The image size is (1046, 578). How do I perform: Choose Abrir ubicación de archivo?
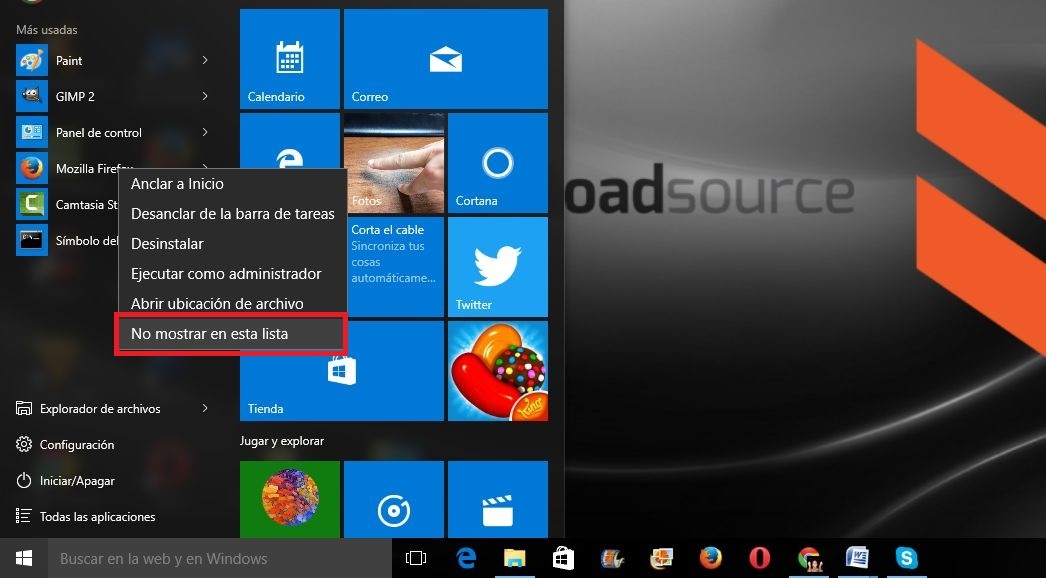point(232,304)
